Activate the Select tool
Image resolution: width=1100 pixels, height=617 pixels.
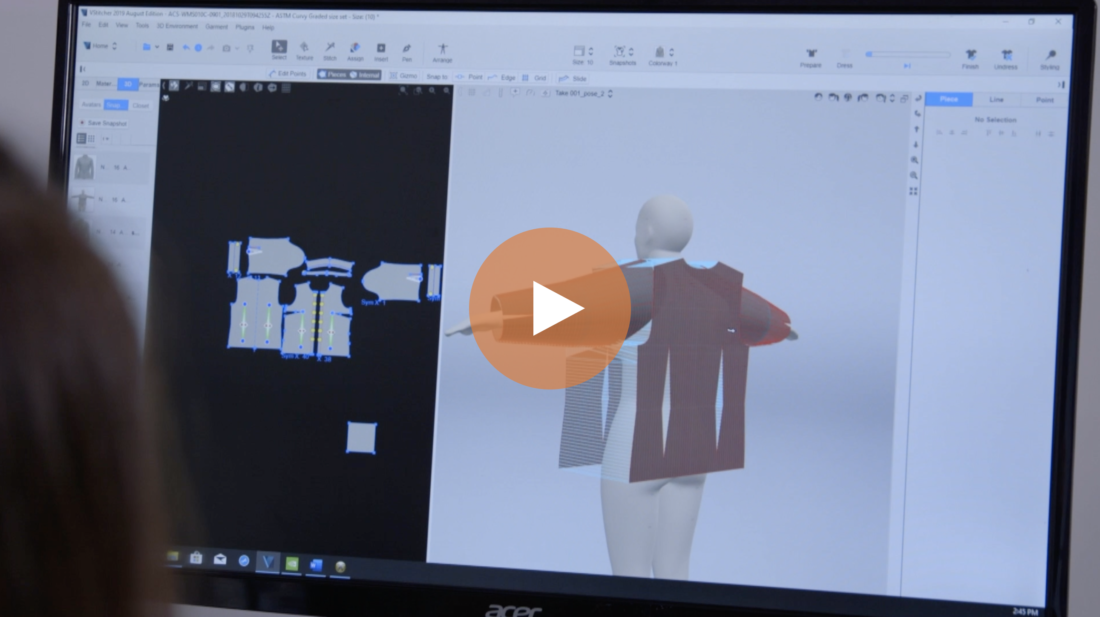[x=279, y=50]
